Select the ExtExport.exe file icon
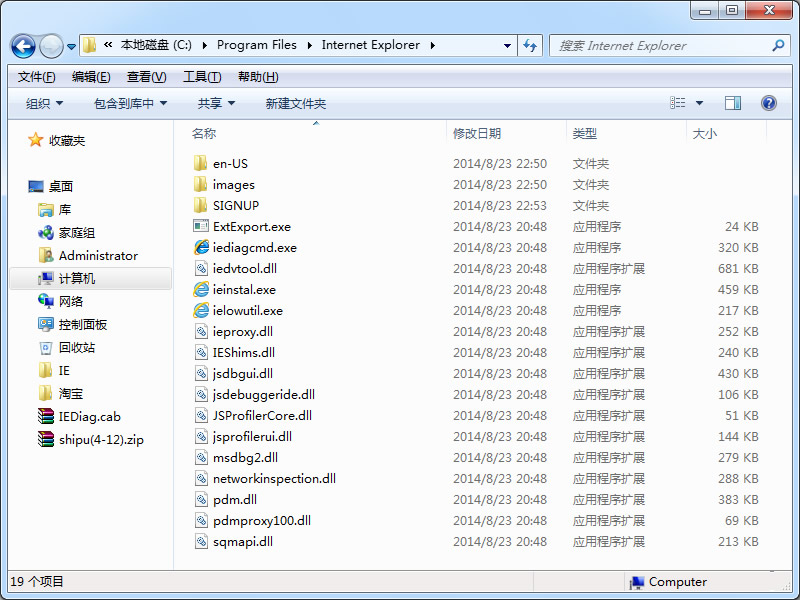This screenshot has width=800, height=600. click(x=201, y=226)
